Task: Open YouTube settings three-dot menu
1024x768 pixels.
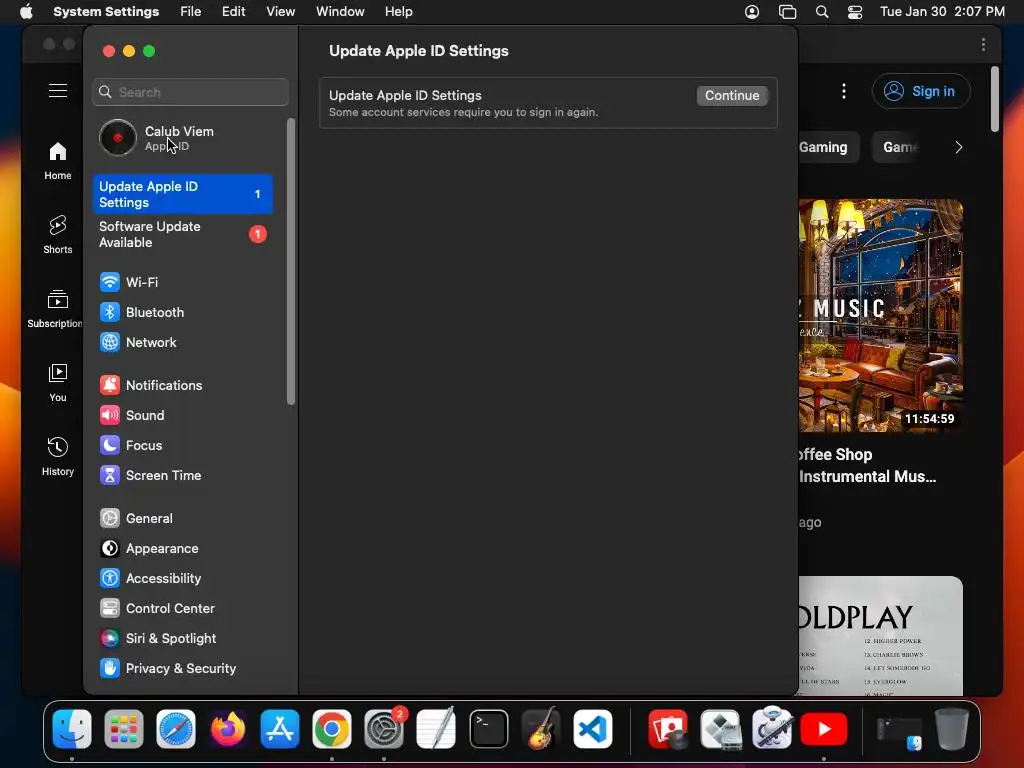Action: [x=844, y=91]
